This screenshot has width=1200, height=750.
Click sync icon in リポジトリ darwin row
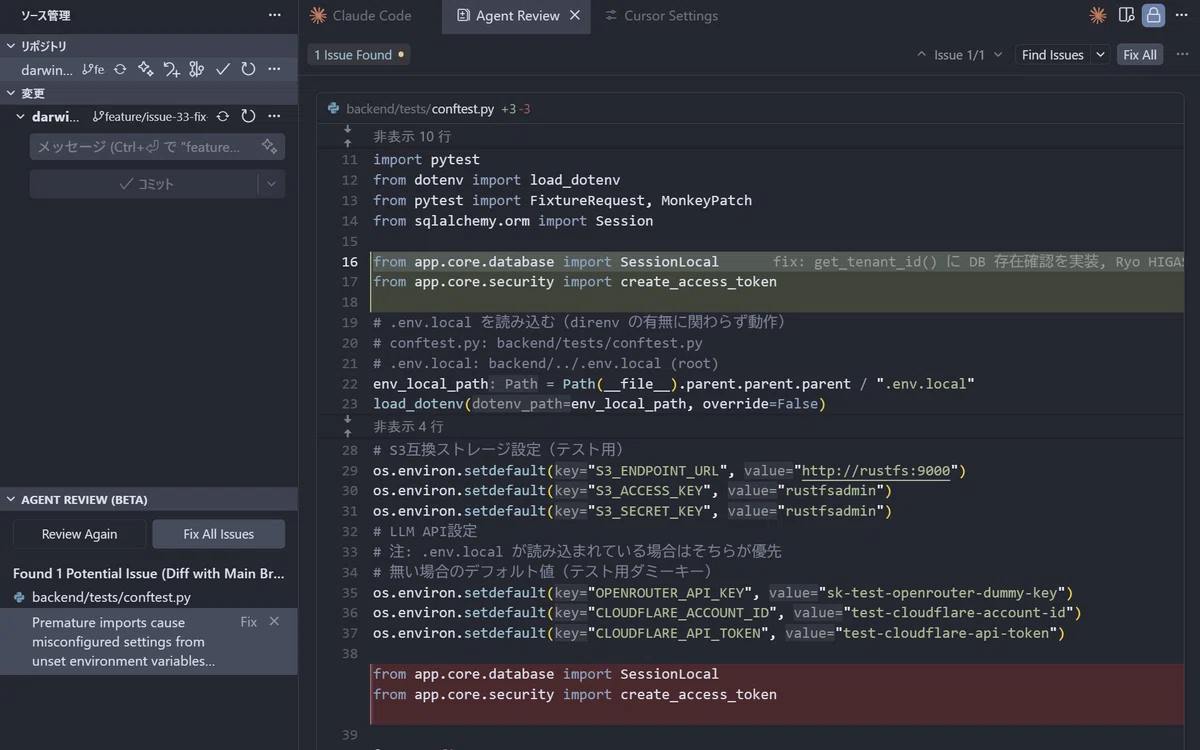tap(120, 69)
